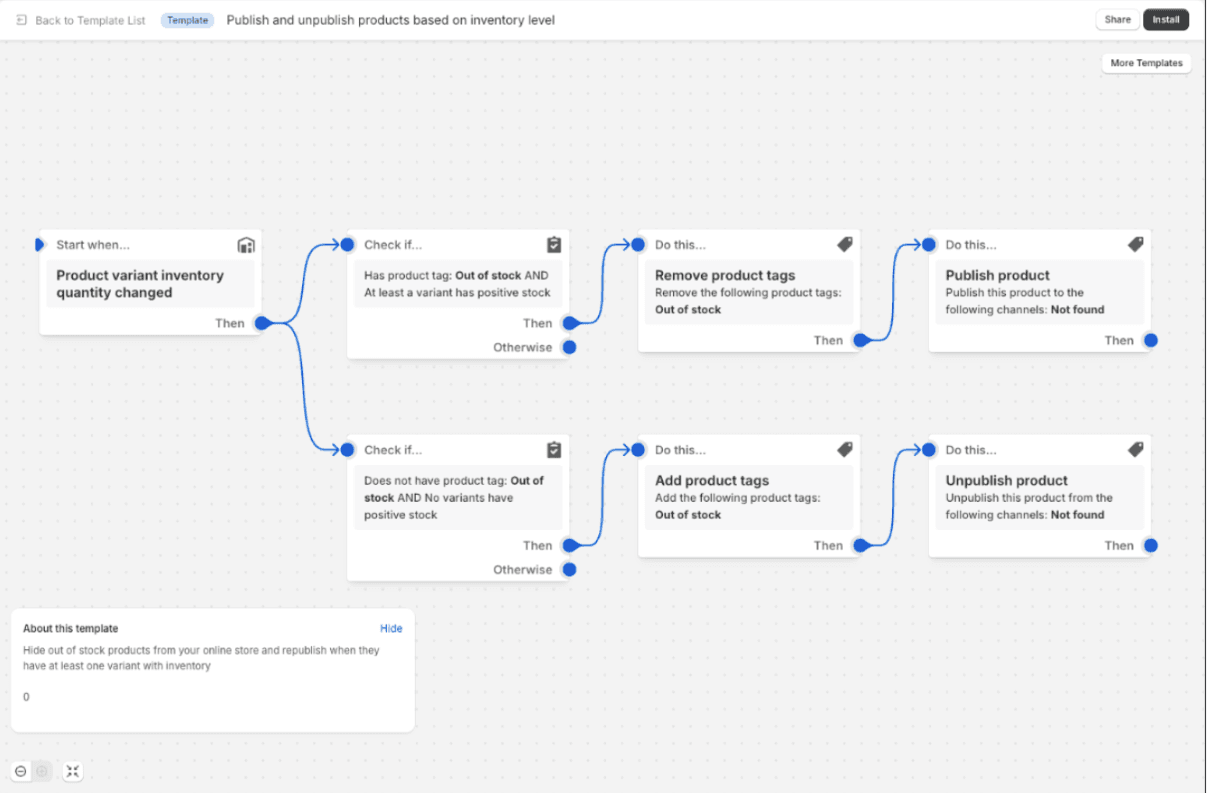Go back to Template List
Viewport: 1207px width, 793px height.
click(x=90, y=20)
